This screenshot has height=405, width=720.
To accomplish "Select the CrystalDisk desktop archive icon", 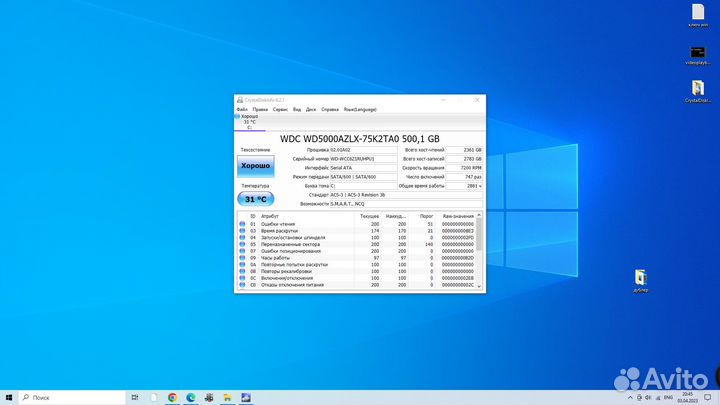I will (698, 91).
